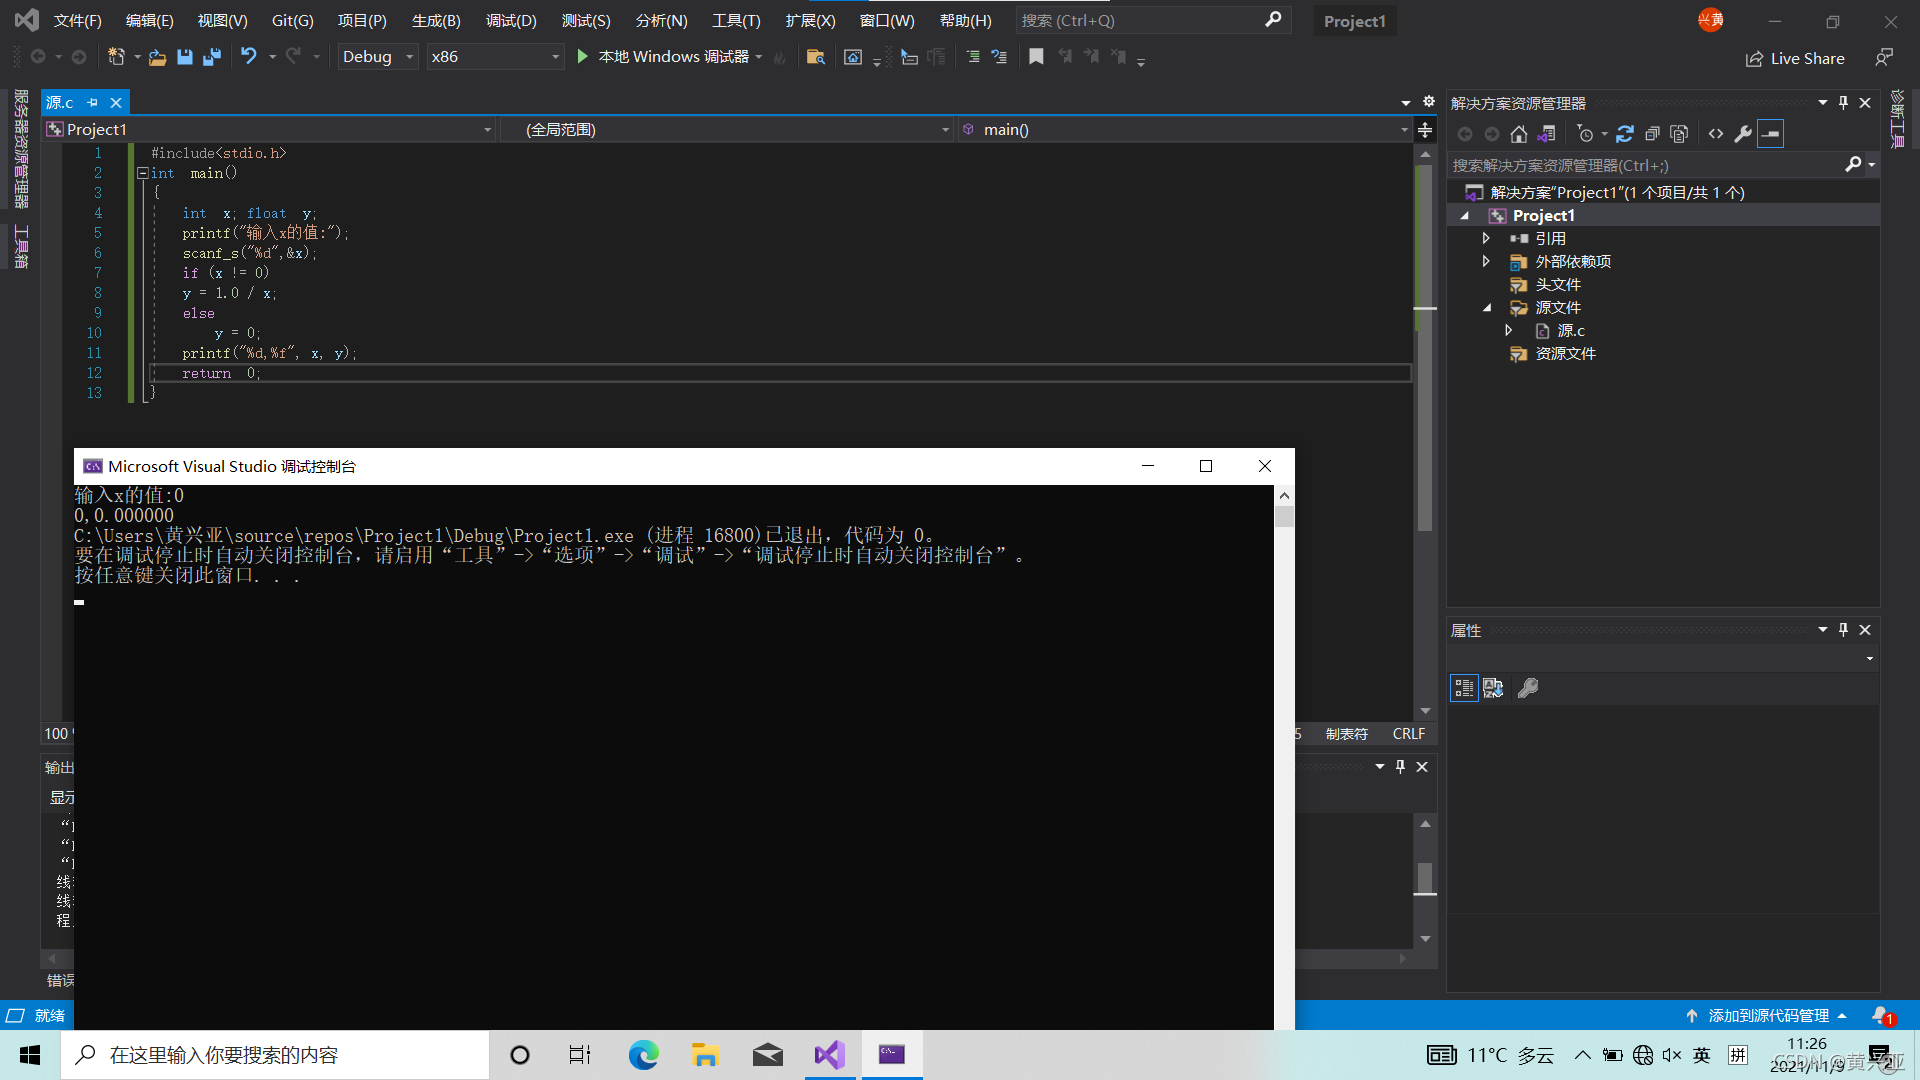Click the Home icon in Solution Explorer

(x=1519, y=134)
